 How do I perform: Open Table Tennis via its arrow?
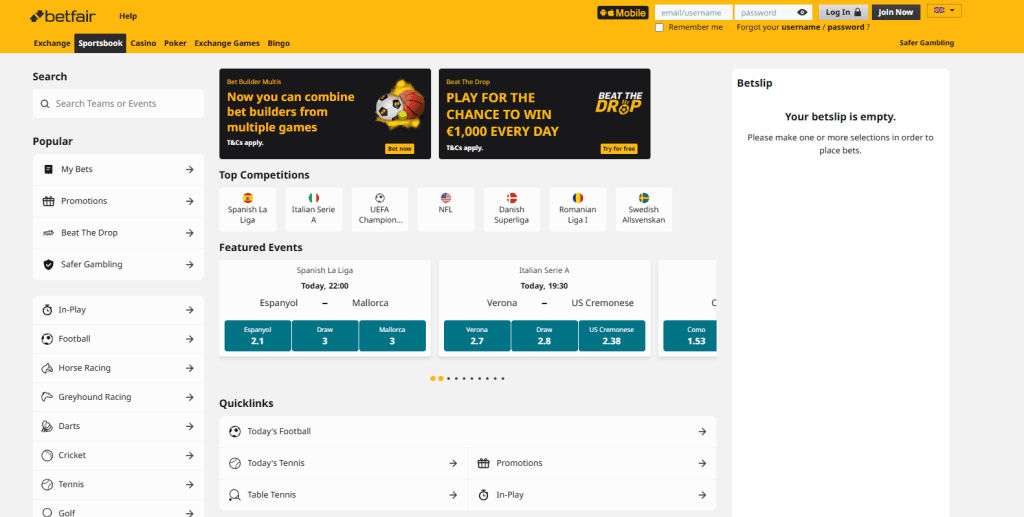click(x=453, y=495)
